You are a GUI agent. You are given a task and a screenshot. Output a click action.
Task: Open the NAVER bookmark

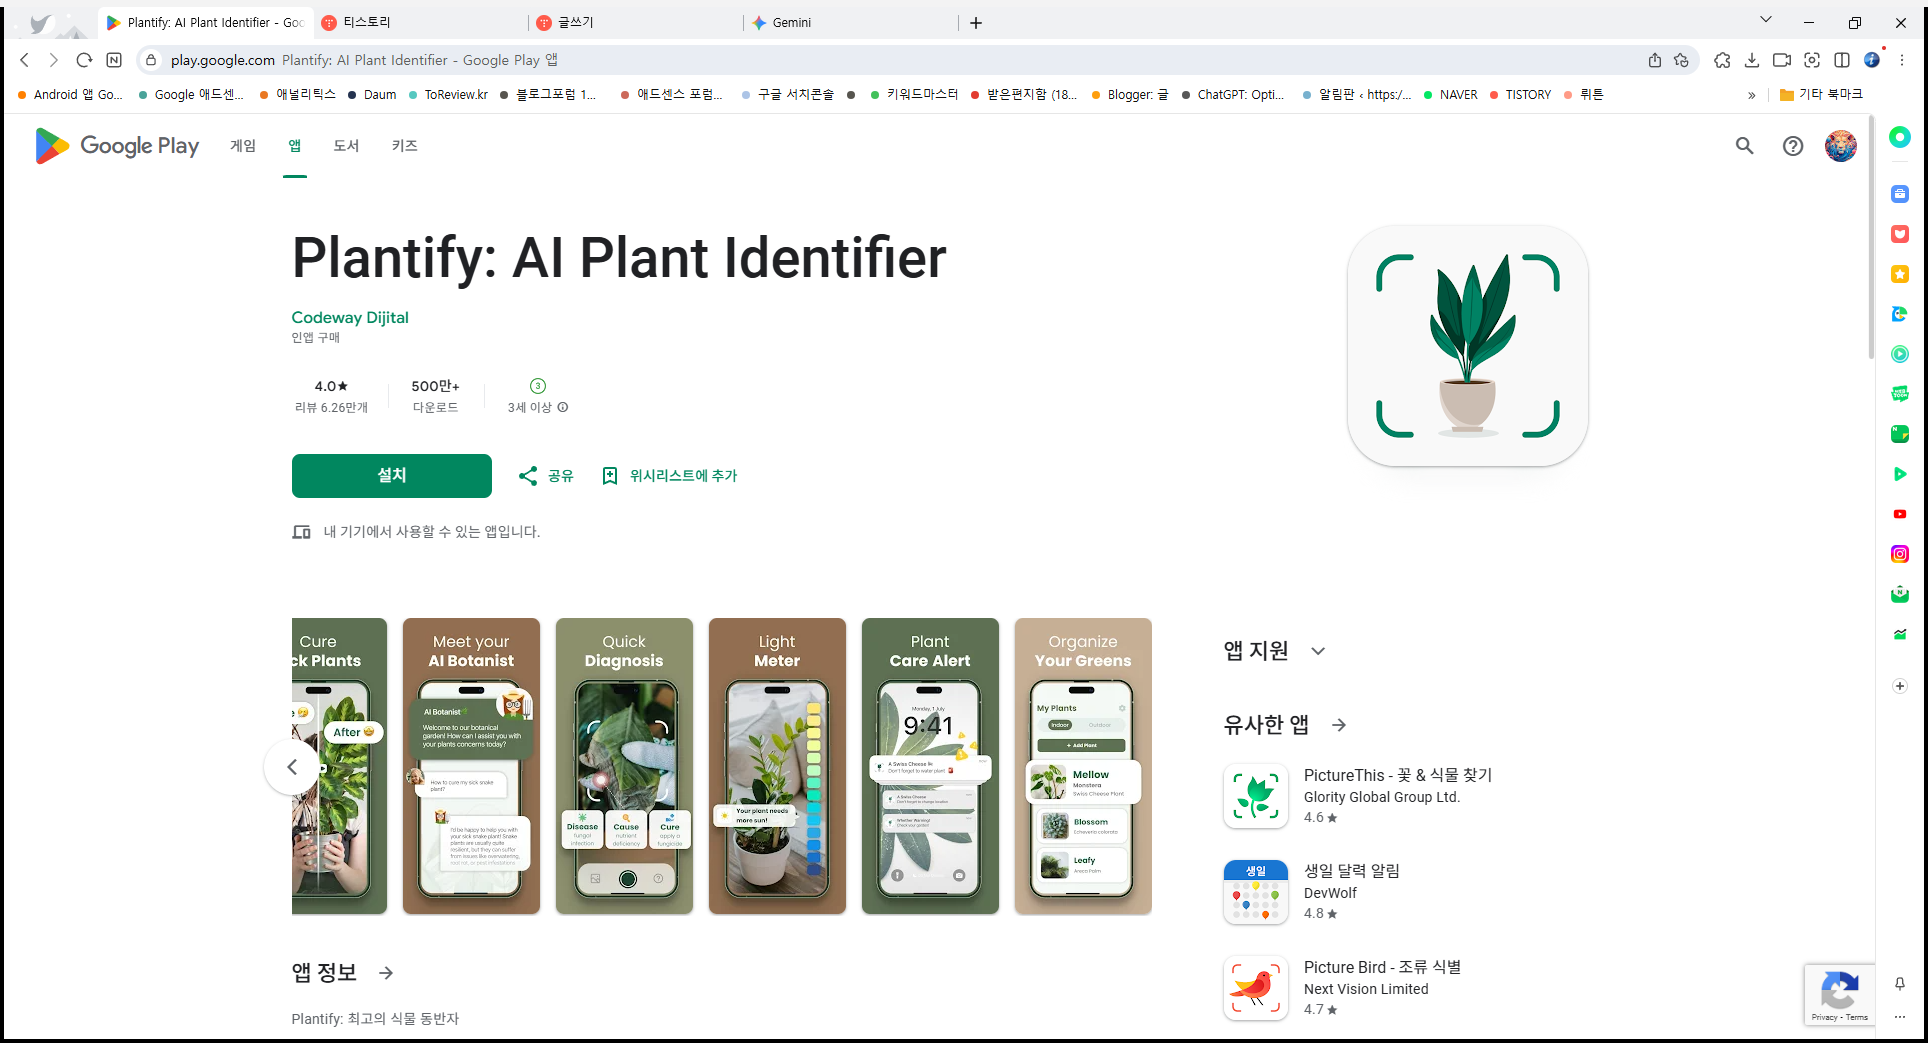click(x=1450, y=95)
